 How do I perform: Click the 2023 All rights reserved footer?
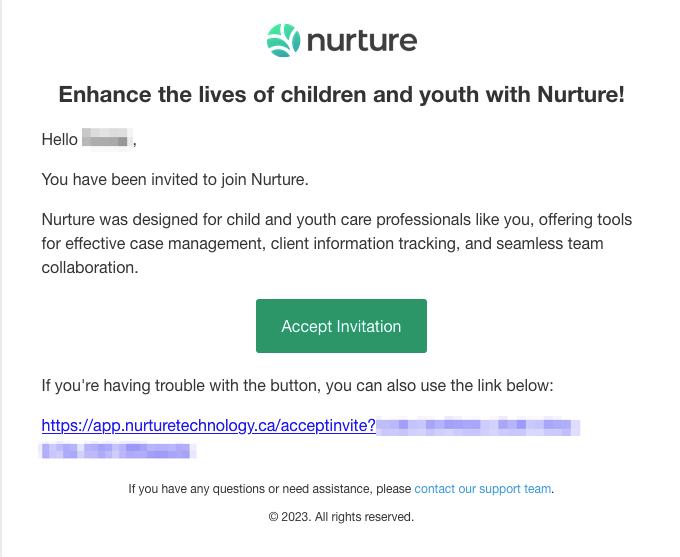341,517
